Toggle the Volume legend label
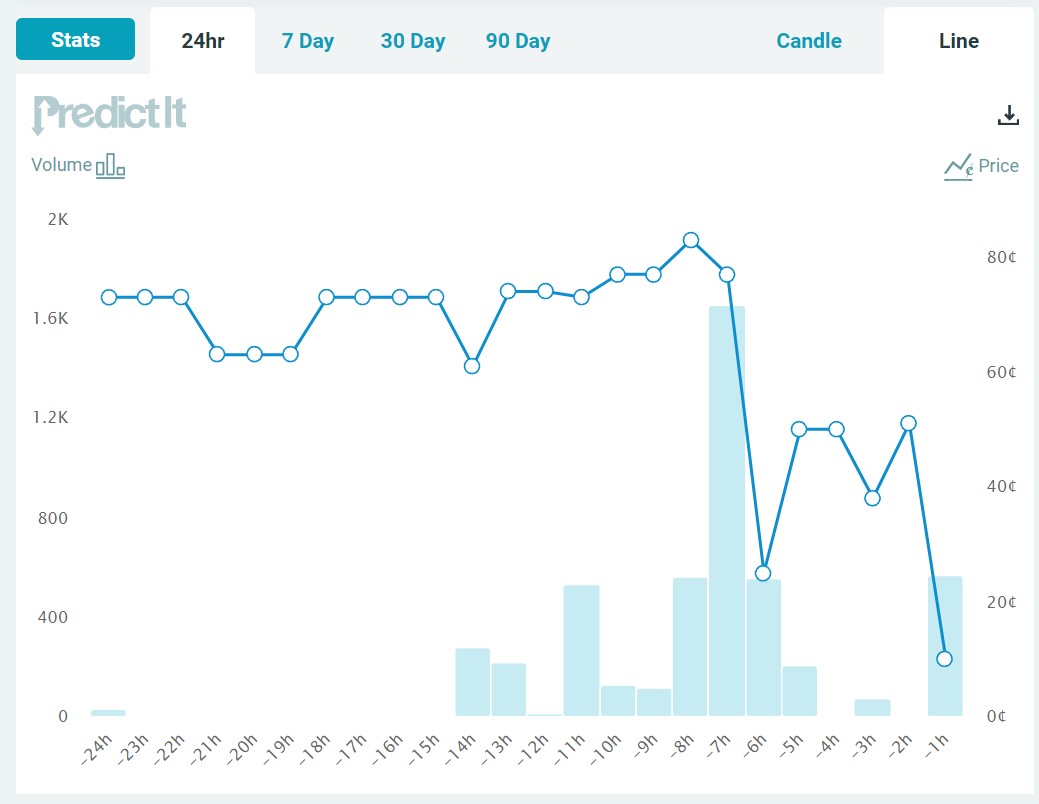The width and height of the screenshot is (1039, 804). click(62, 164)
